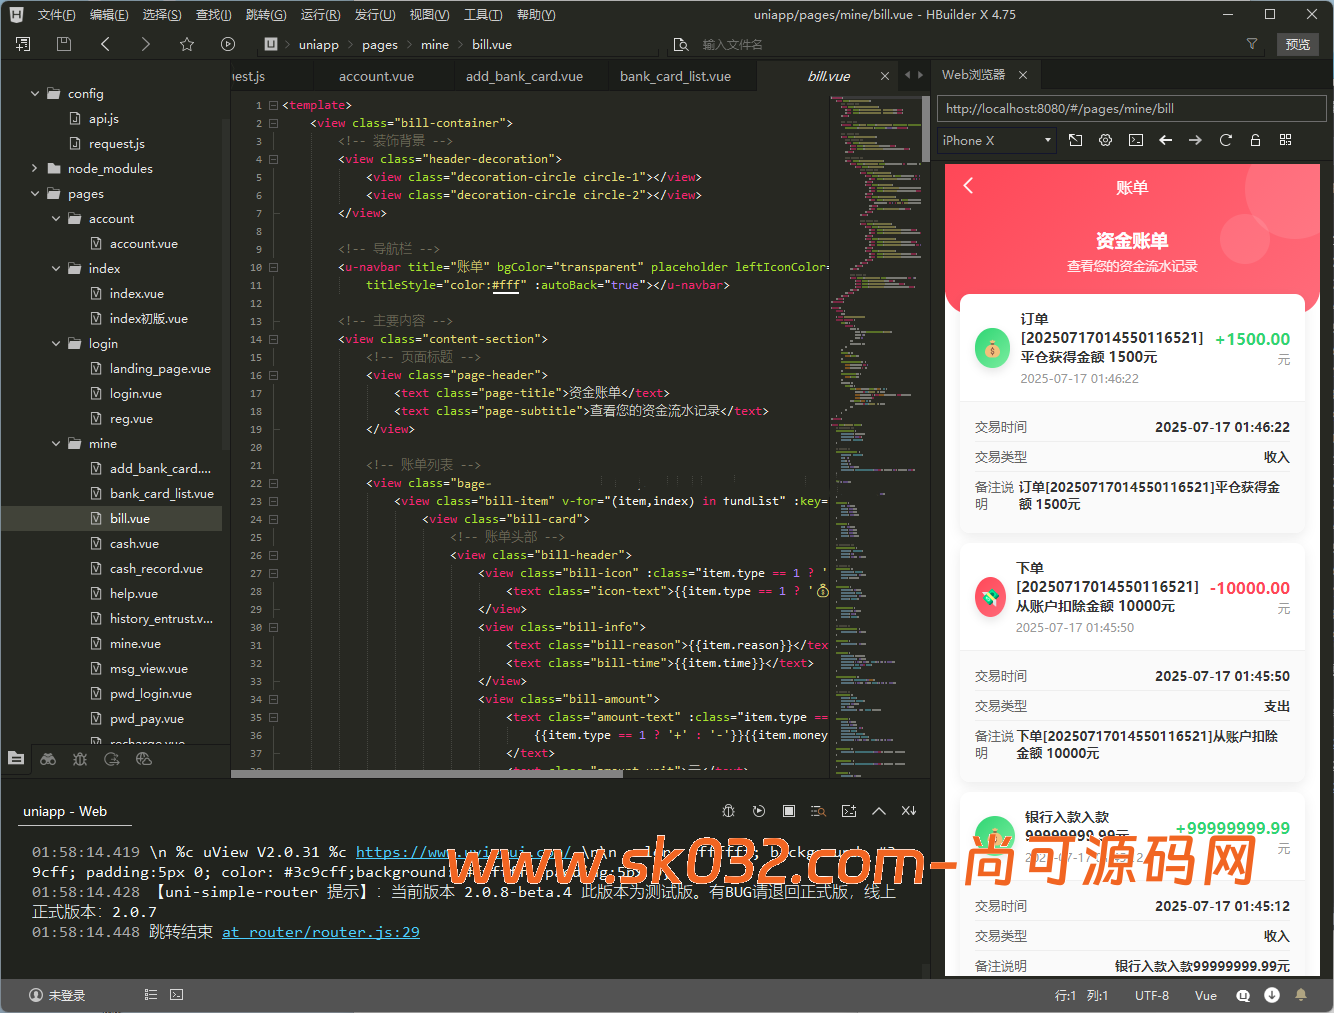1334x1013 pixels.
Task: Switch to the bank_card_list.vue tab
Action: click(x=675, y=76)
